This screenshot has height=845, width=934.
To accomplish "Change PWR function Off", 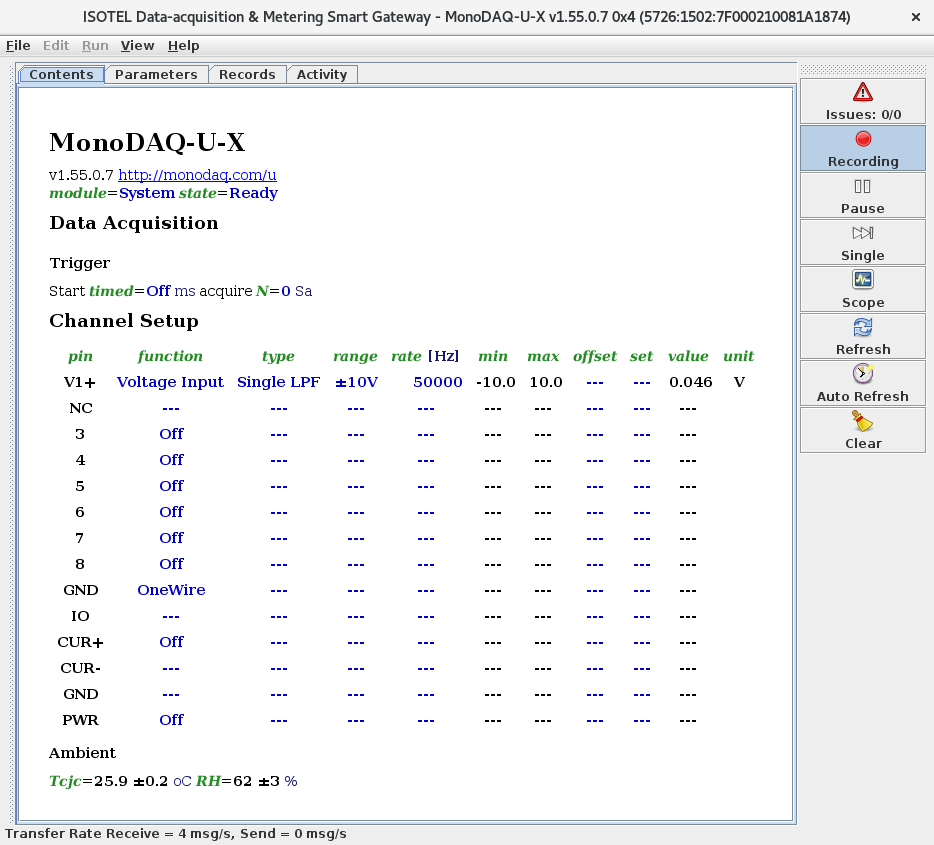I will [x=172, y=720].
